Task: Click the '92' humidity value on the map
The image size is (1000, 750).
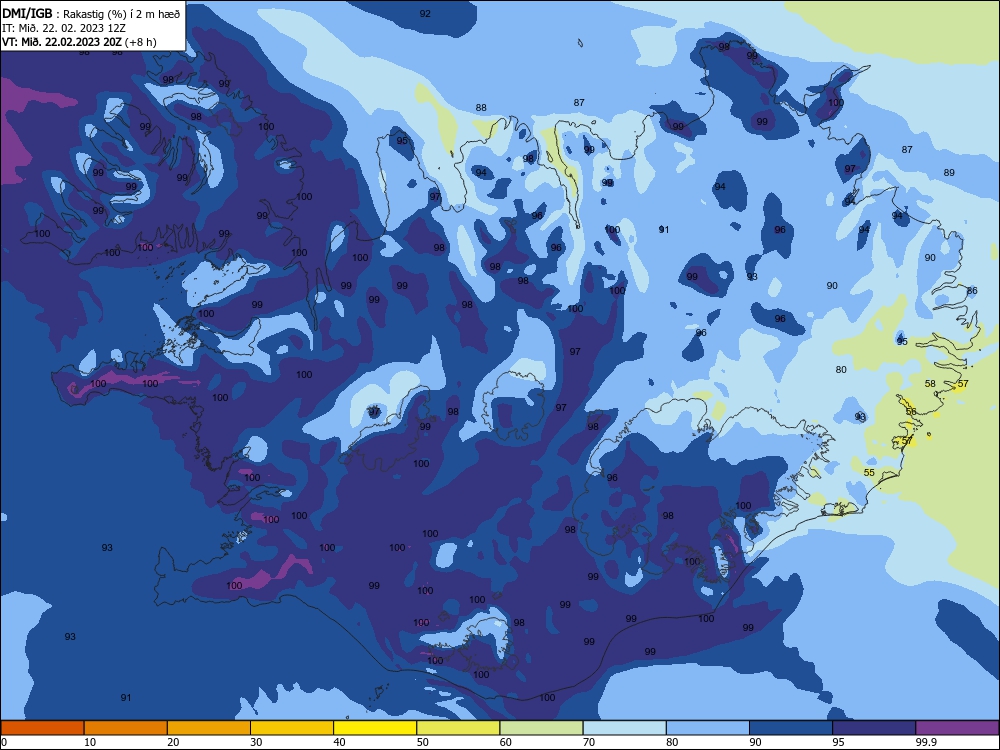Action: pos(425,13)
